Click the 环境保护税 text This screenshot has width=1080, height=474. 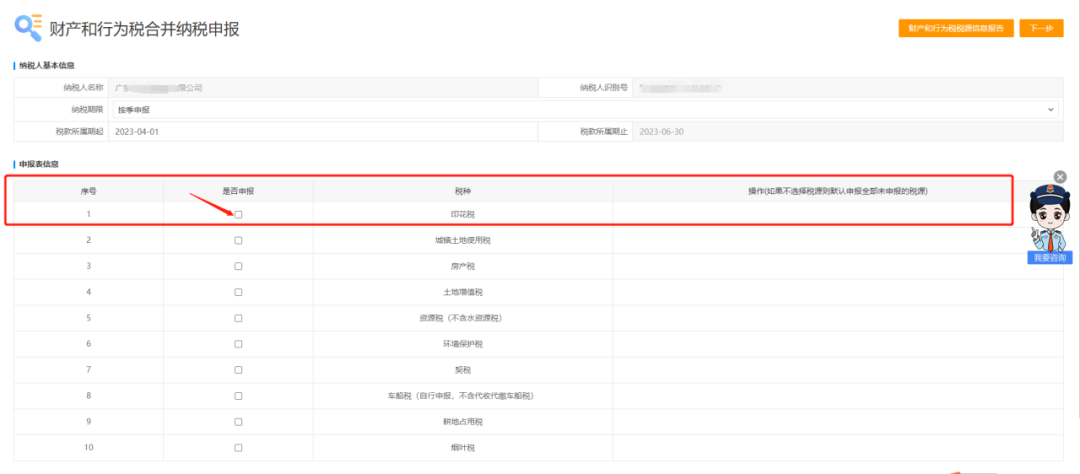pos(462,344)
